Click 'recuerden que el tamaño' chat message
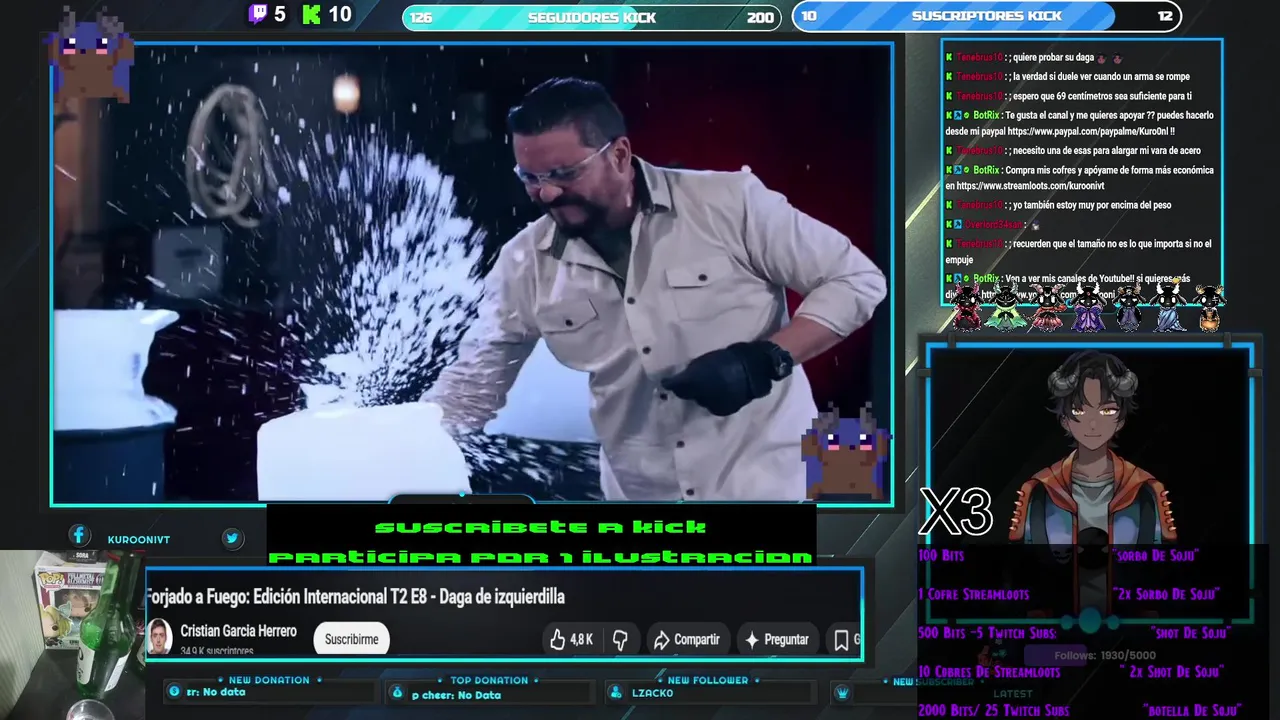 pos(1078,251)
